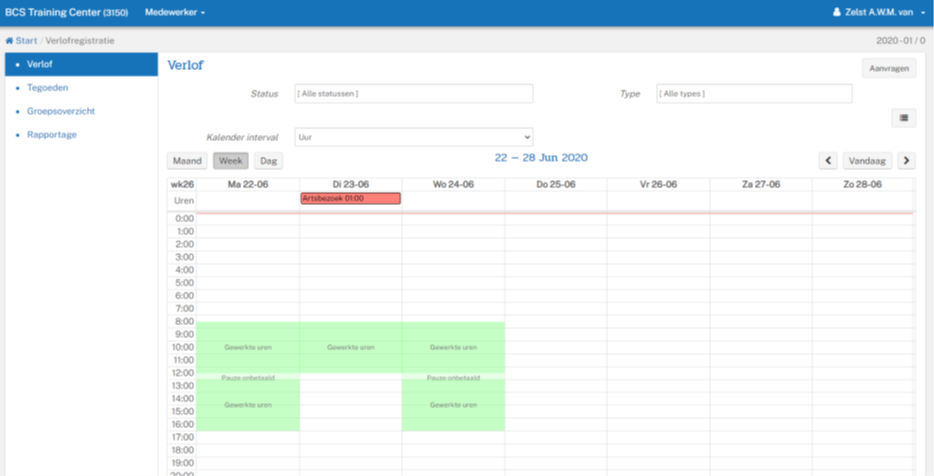Open Groepsoverzicht in the sidebar
Image resolution: width=934 pixels, height=476 pixels.
61,111
